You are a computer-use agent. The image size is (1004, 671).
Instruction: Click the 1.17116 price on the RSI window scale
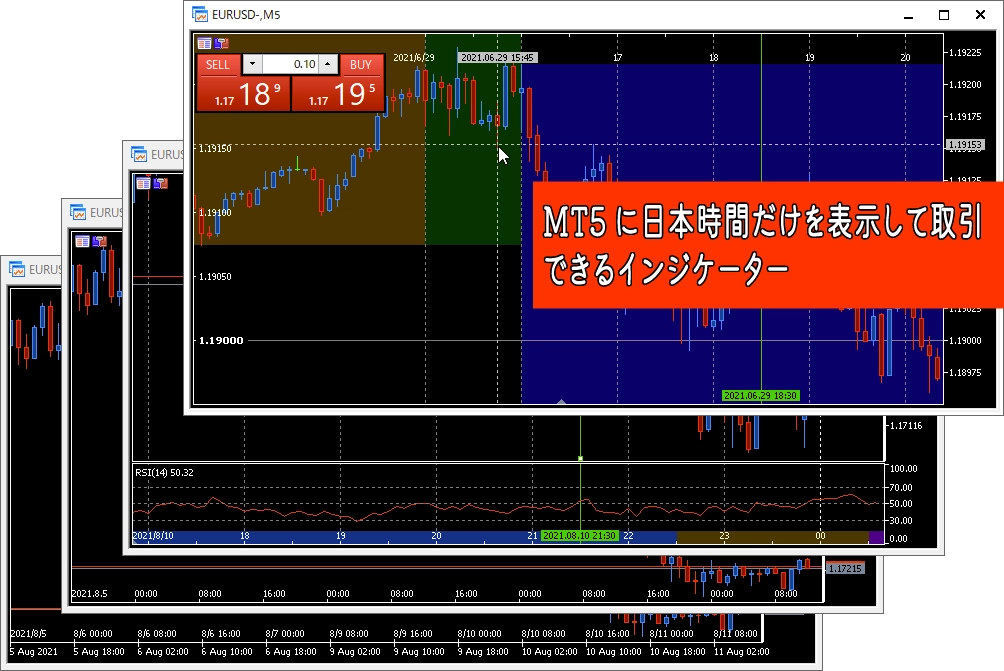pyautogui.click(x=906, y=425)
